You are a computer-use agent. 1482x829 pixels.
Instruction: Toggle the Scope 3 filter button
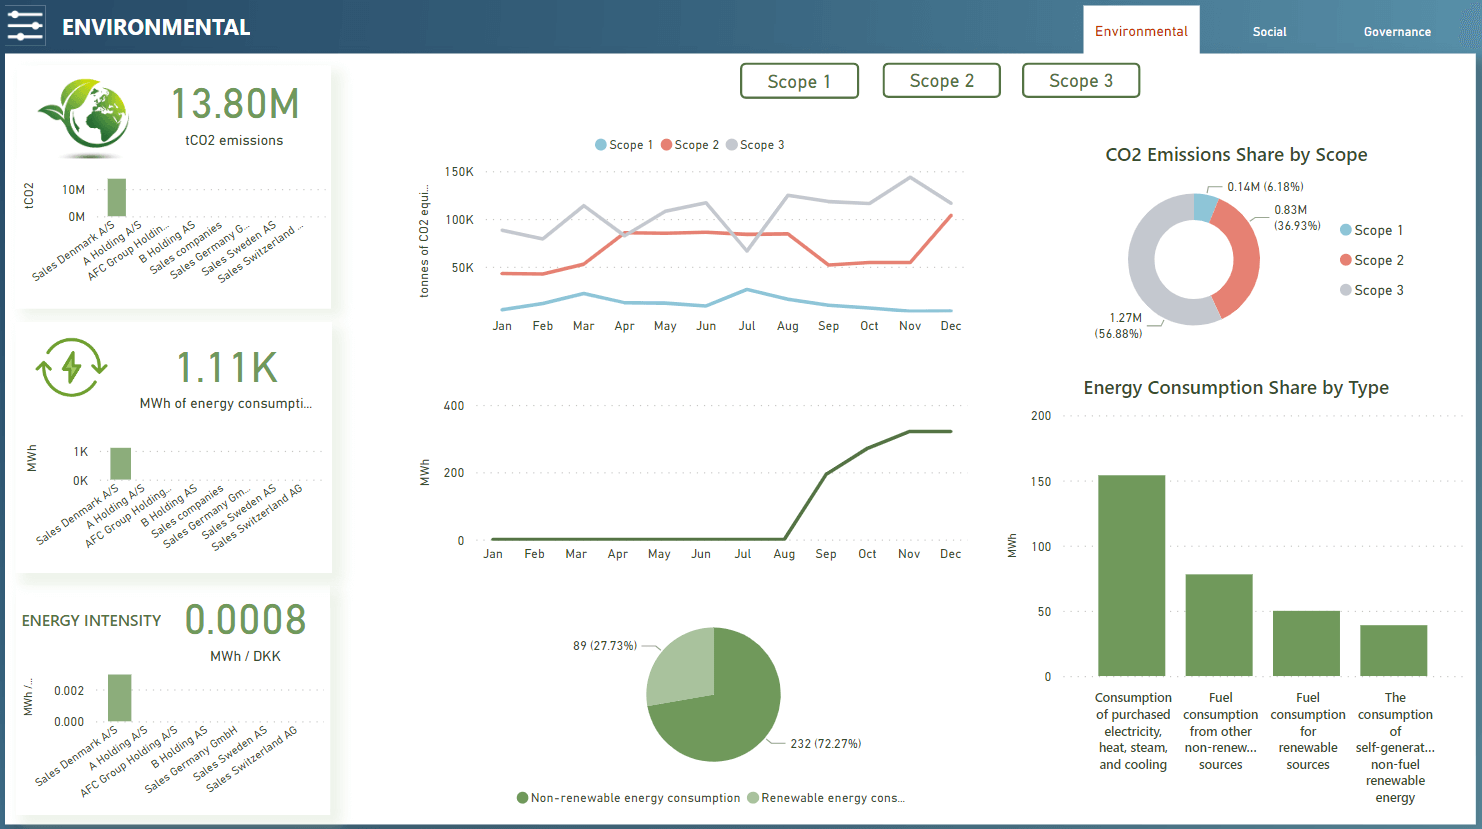1080,81
